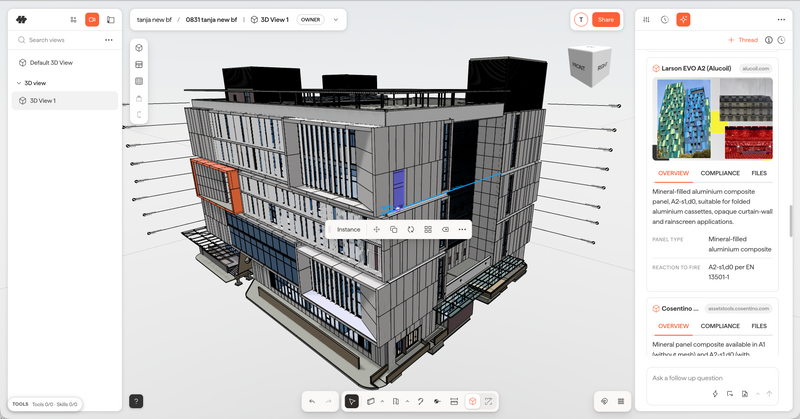Click the panel layout icon beside the camera icon
This screenshot has width=800, height=419.
[111, 20]
